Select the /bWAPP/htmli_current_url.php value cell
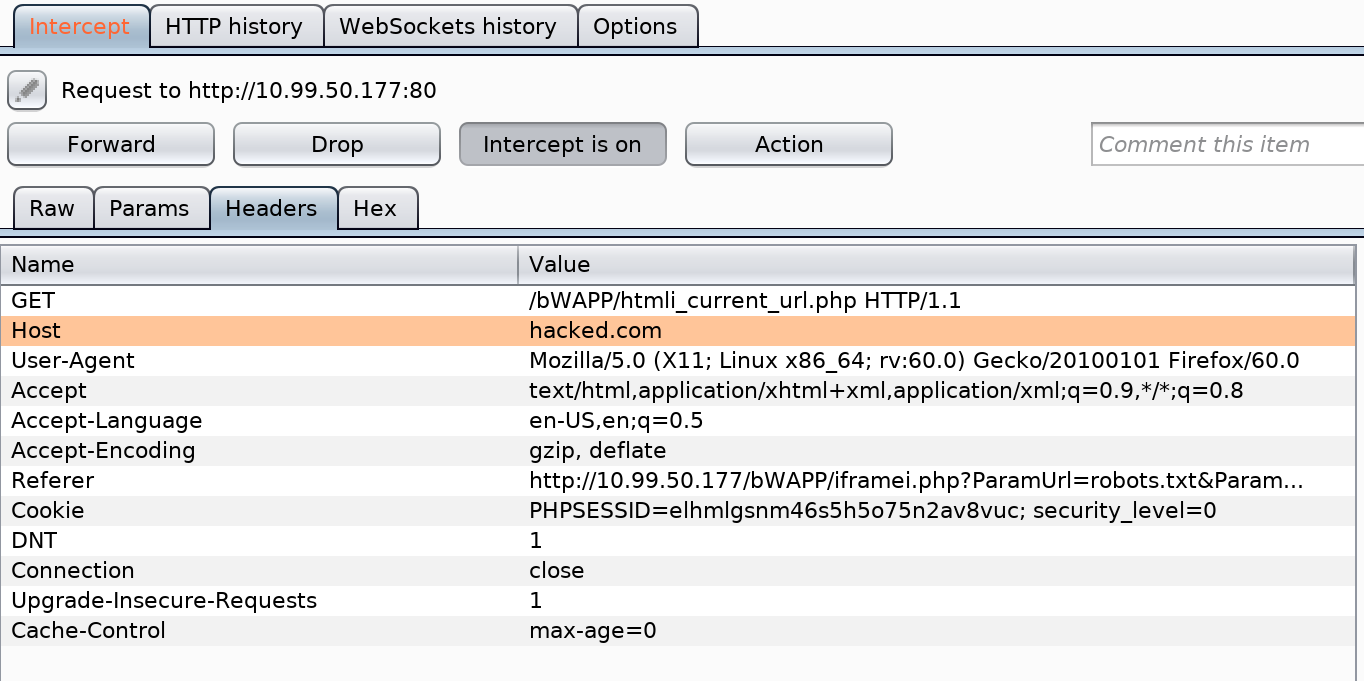The image size is (1364, 681). pos(937,300)
